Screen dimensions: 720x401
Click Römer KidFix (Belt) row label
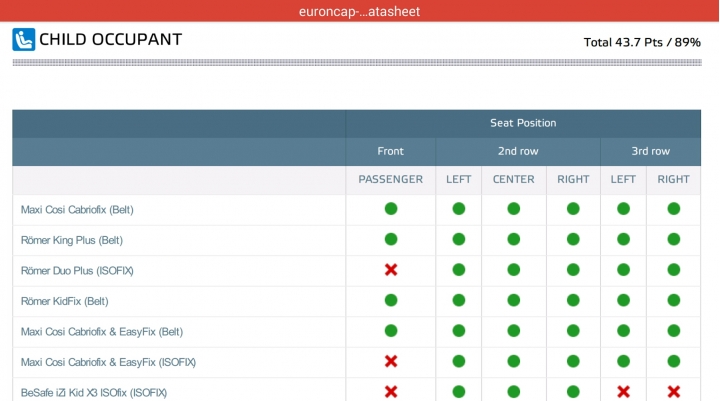(65, 301)
